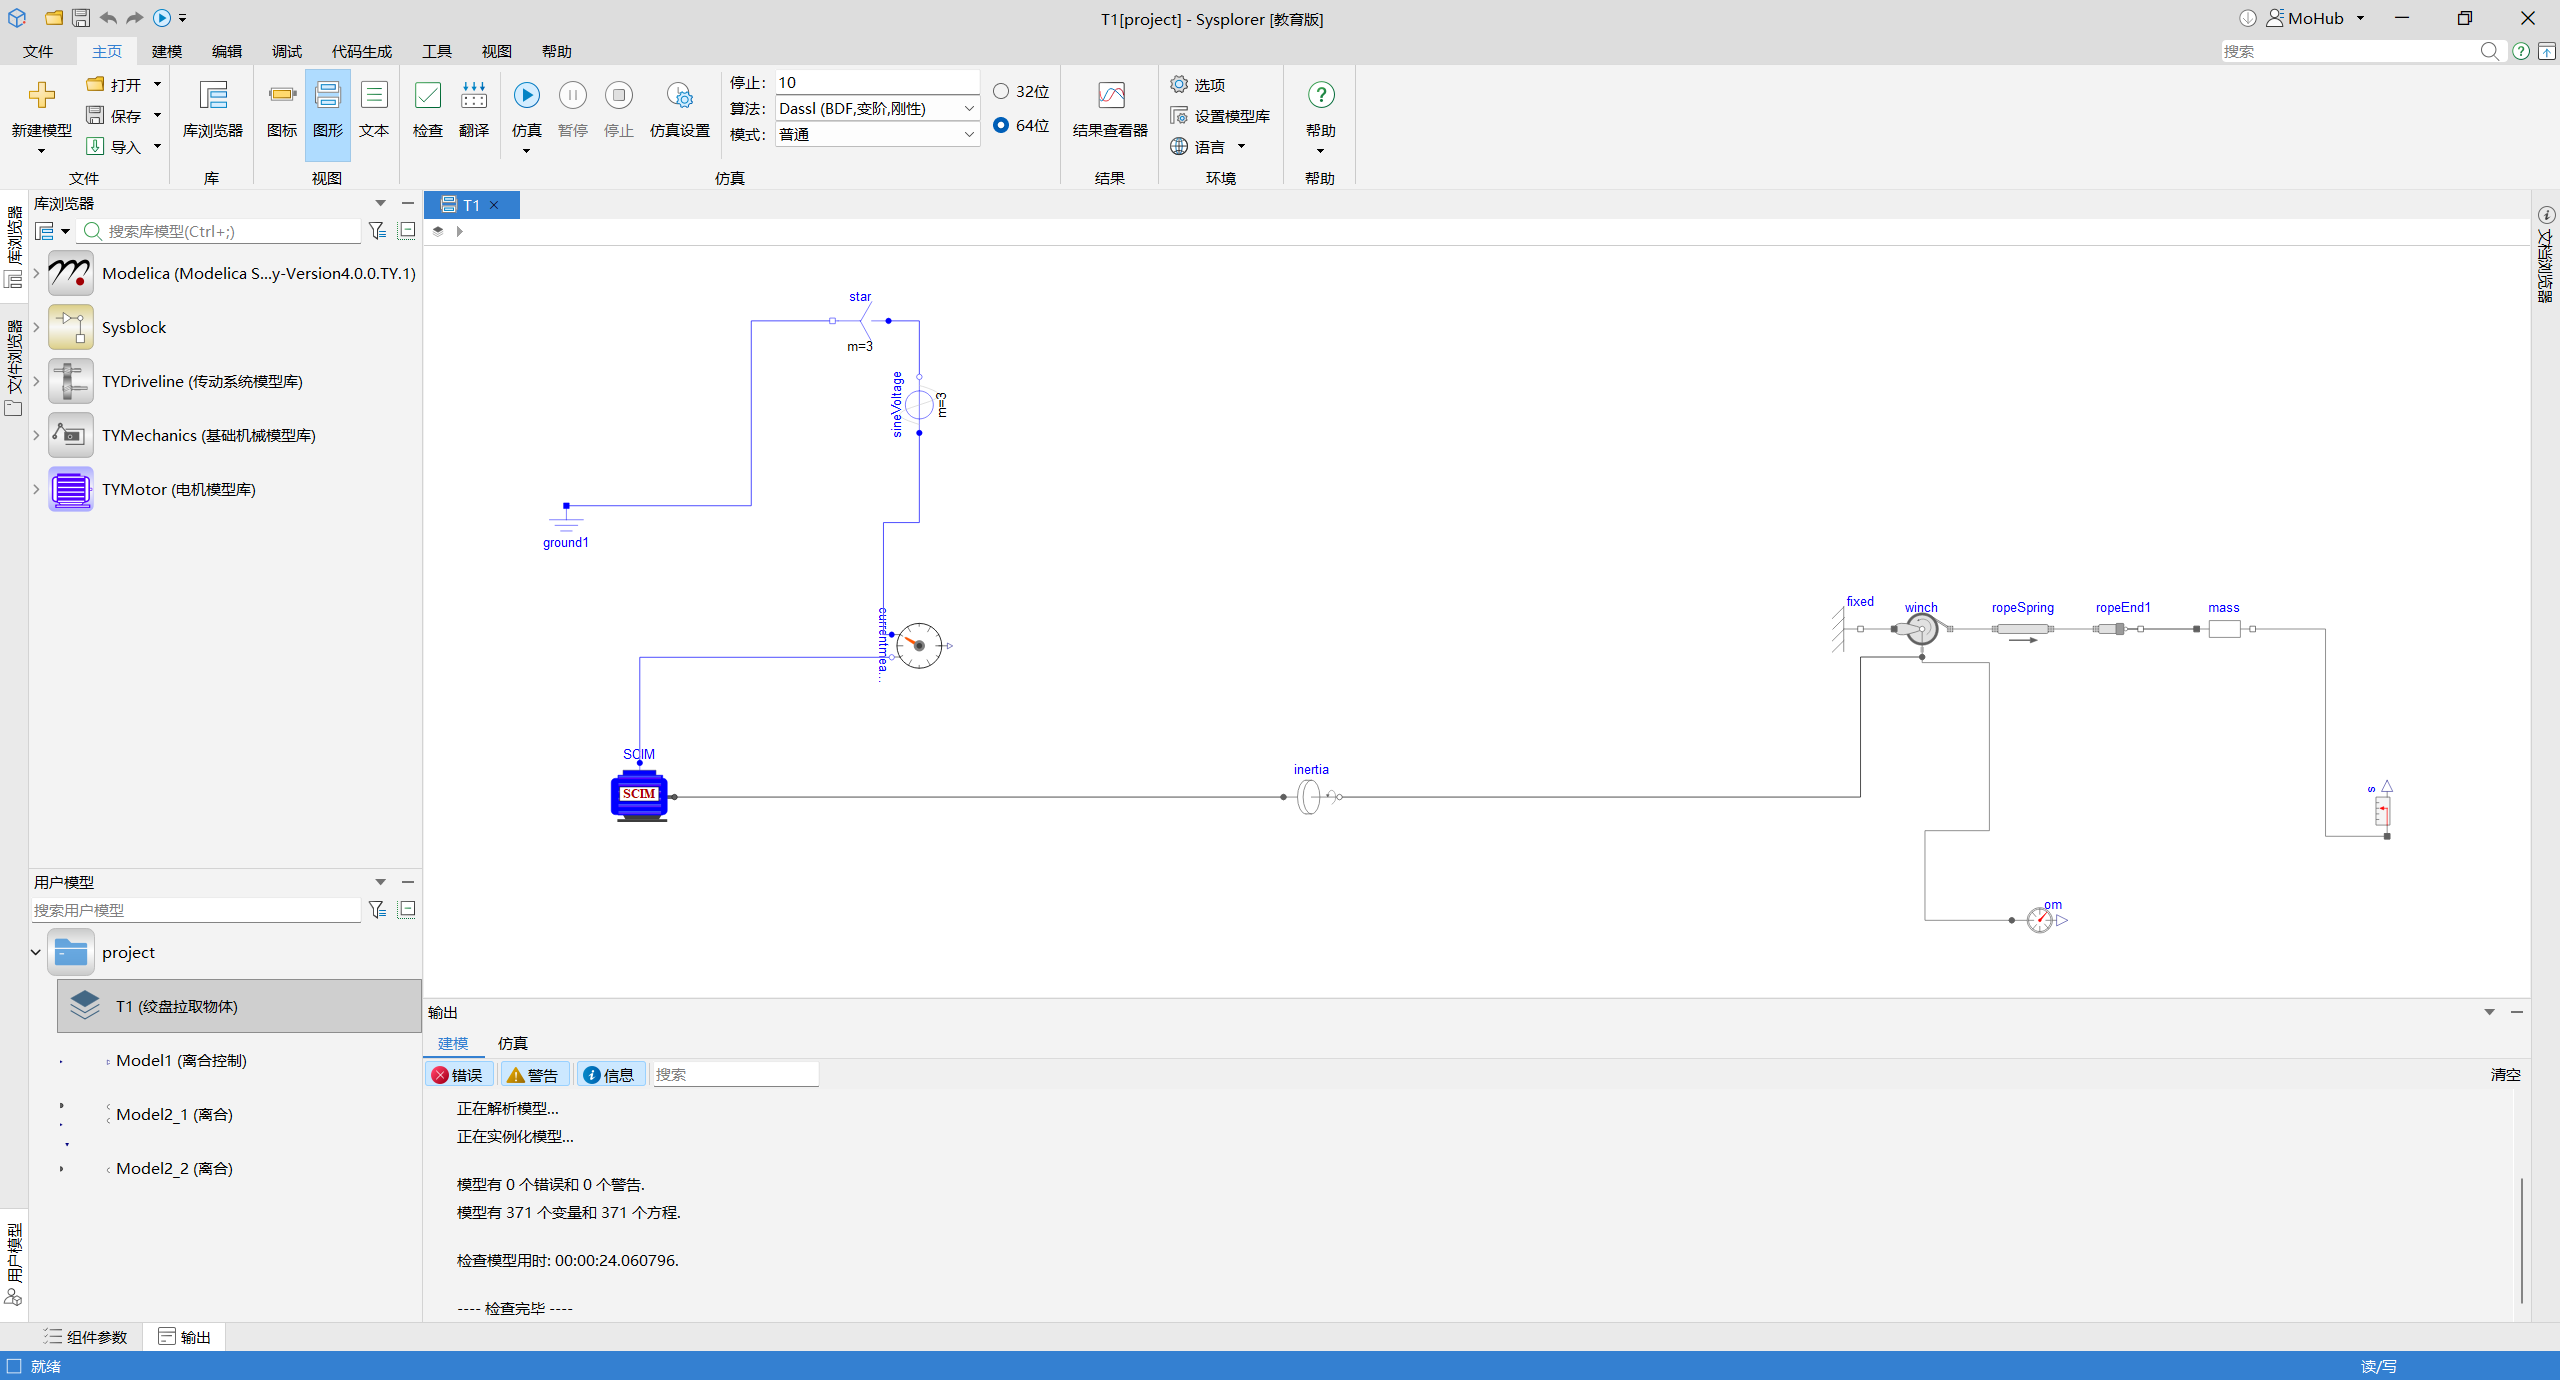Click the undo arrow in the title bar
The height and width of the screenshot is (1380, 2560).
108,18
